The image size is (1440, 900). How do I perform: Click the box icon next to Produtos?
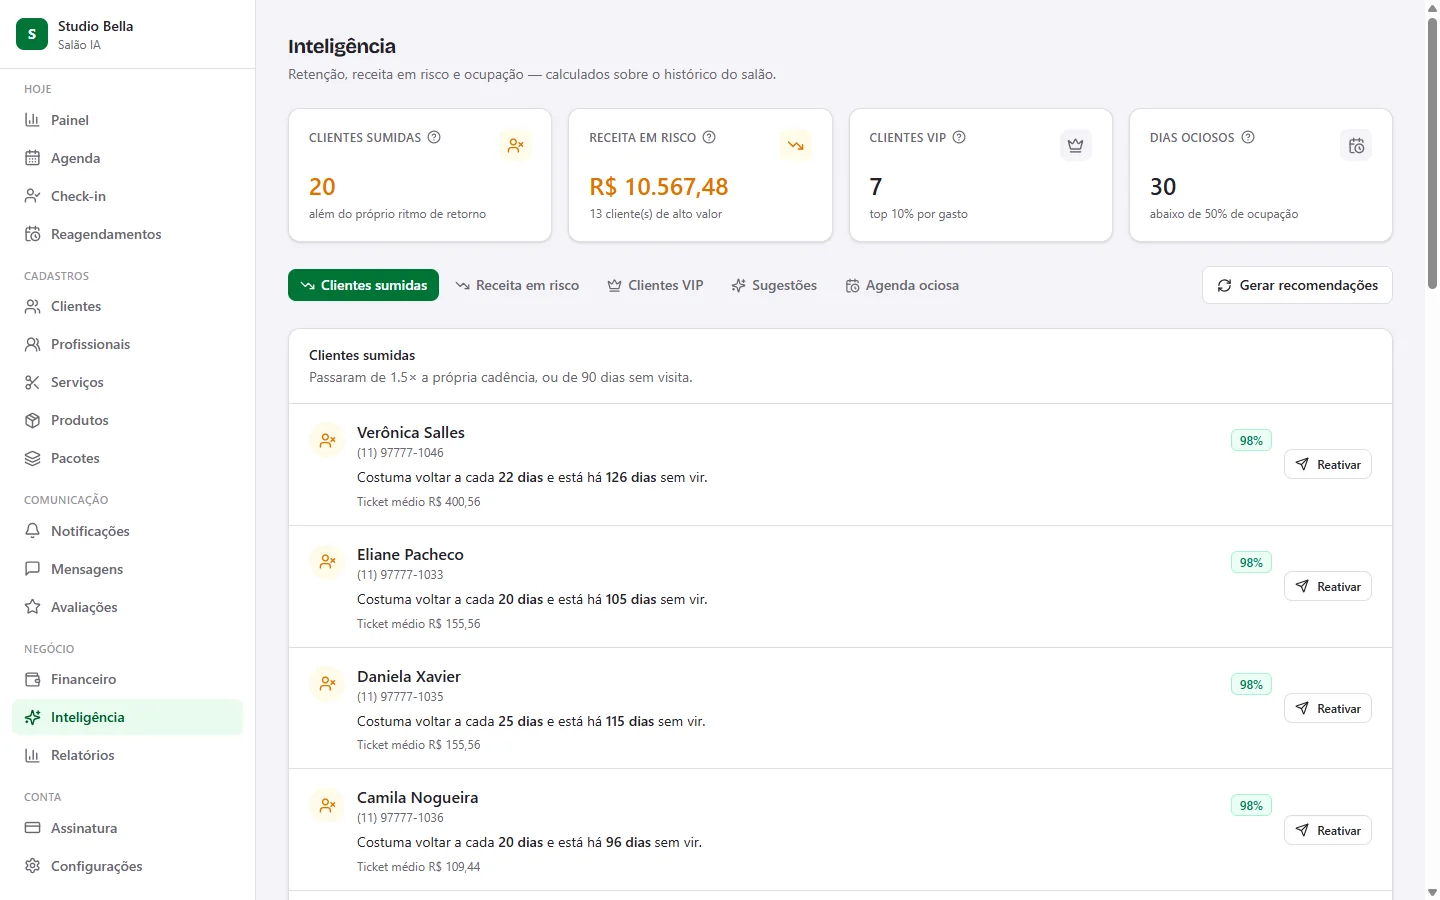(32, 420)
